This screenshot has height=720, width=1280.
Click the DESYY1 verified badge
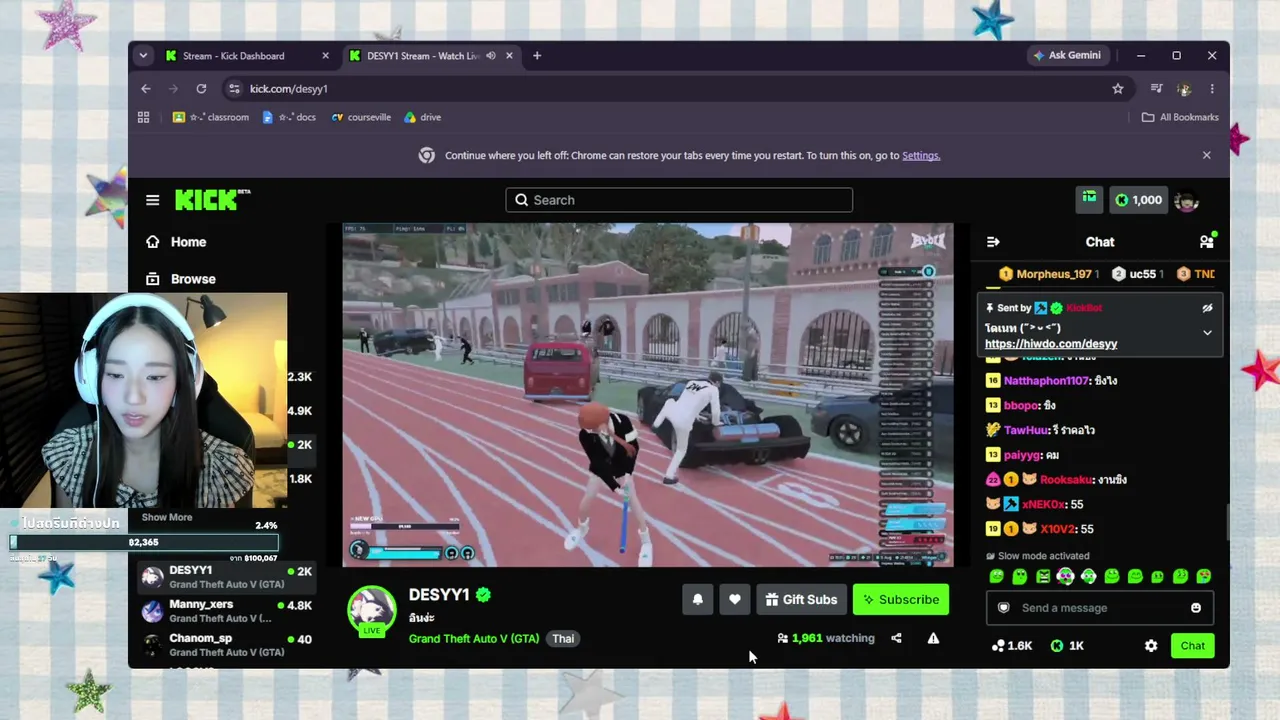click(x=483, y=595)
